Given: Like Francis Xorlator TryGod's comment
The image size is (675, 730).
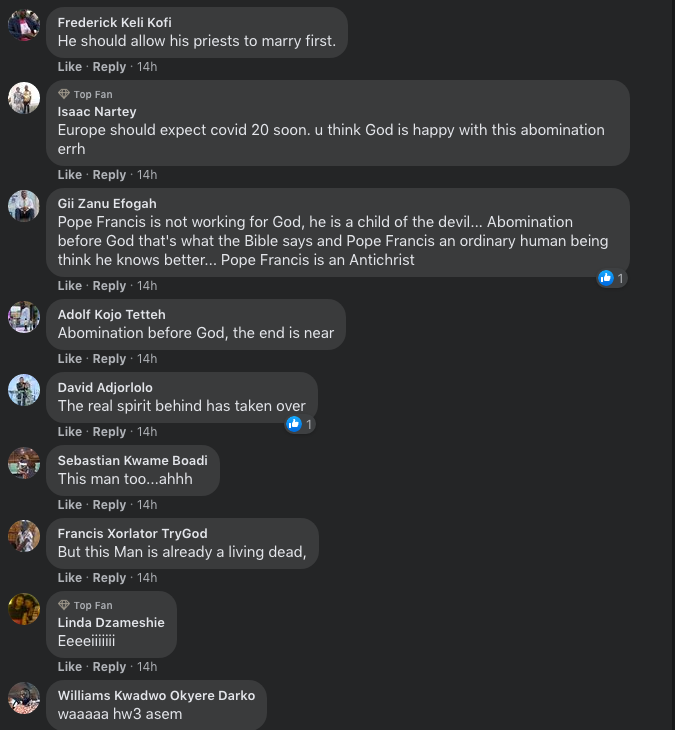Looking at the screenshot, I should pos(70,578).
